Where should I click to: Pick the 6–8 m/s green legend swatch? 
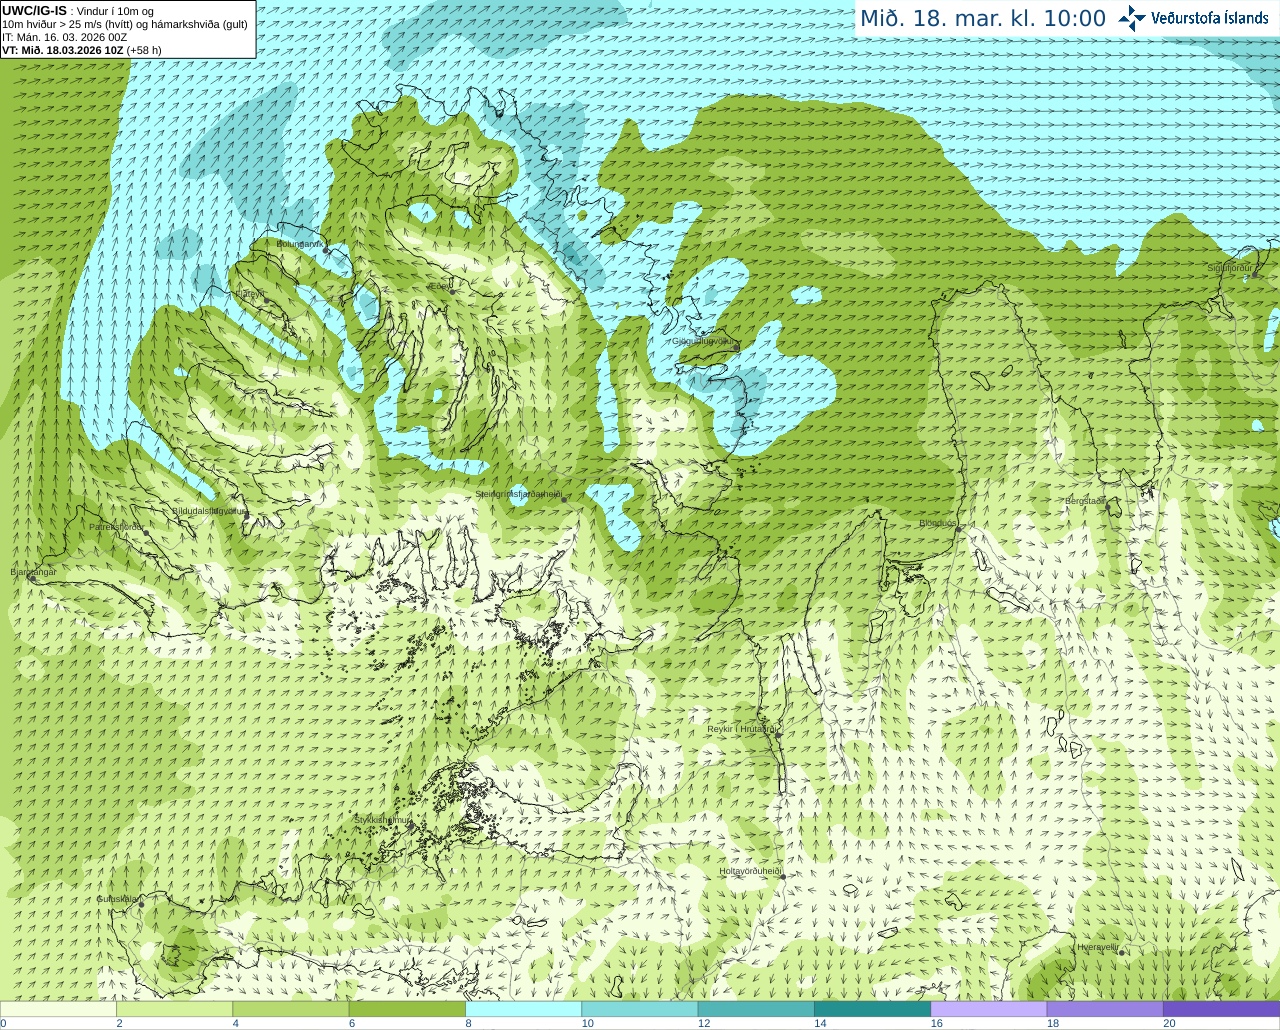coord(407,1009)
